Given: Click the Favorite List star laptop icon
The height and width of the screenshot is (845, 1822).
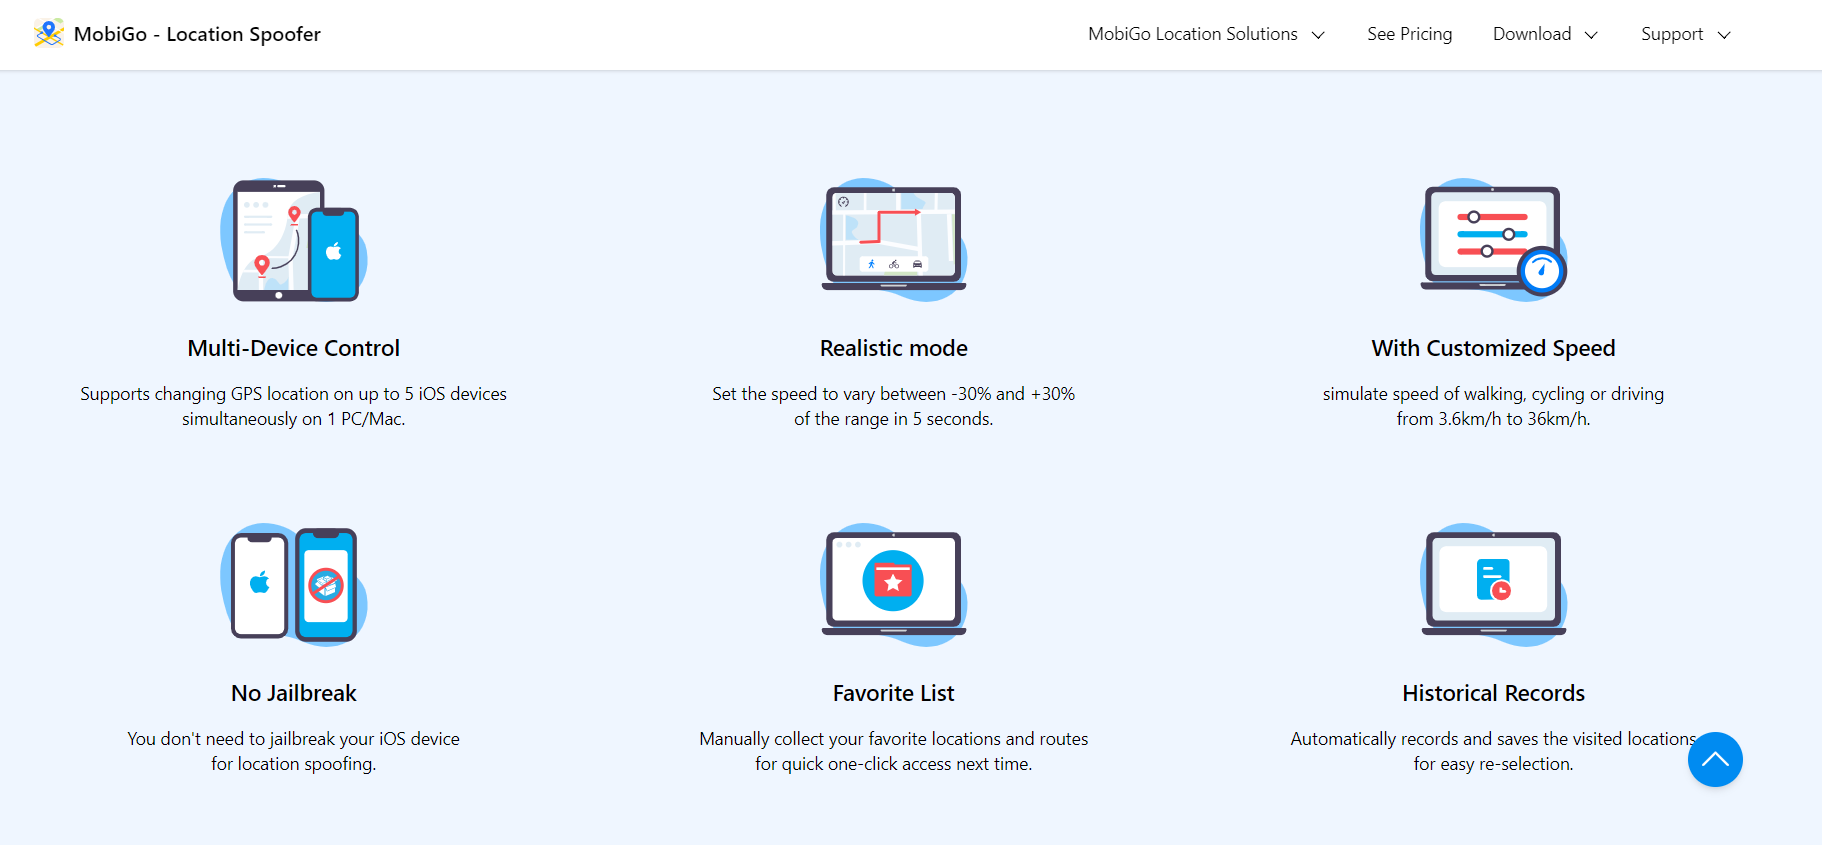Looking at the screenshot, I should pyautogui.click(x=894, y=585).
